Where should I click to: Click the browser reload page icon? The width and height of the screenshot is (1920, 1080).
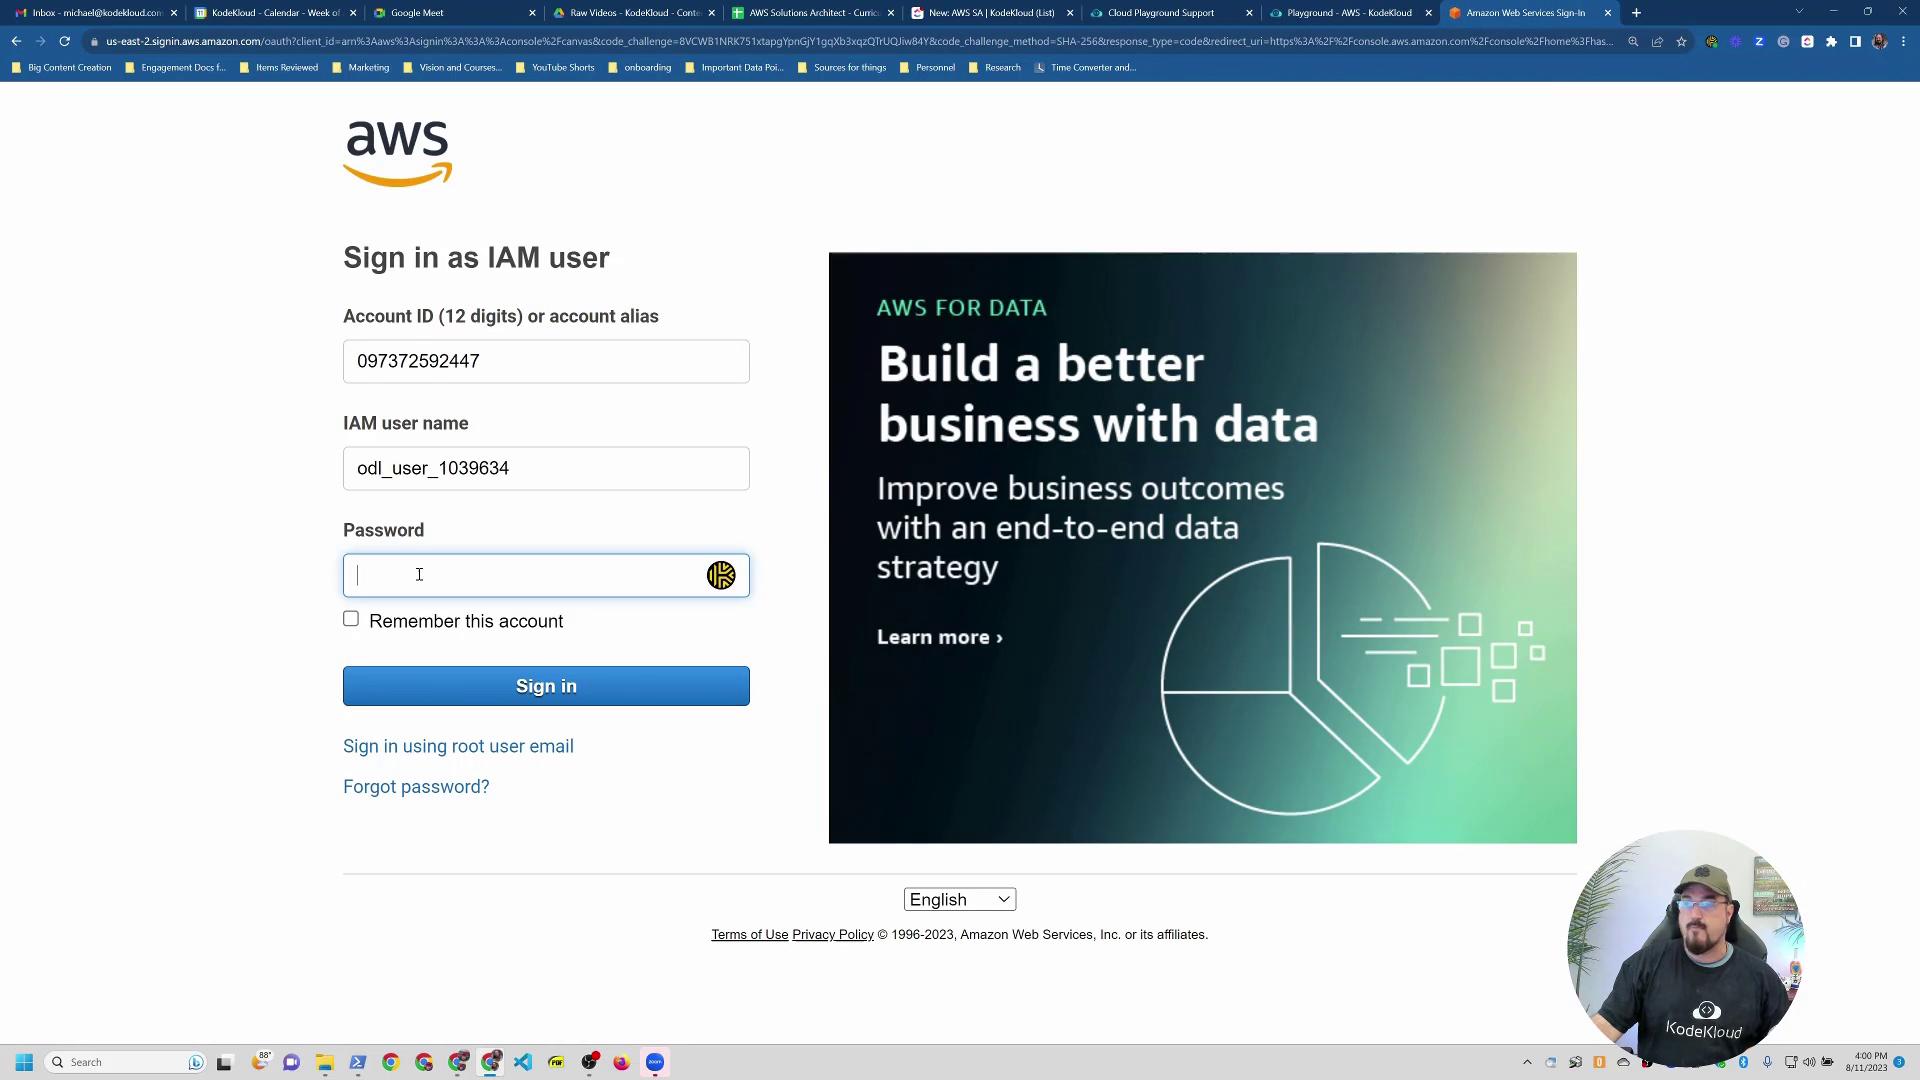tap(64, 42)
